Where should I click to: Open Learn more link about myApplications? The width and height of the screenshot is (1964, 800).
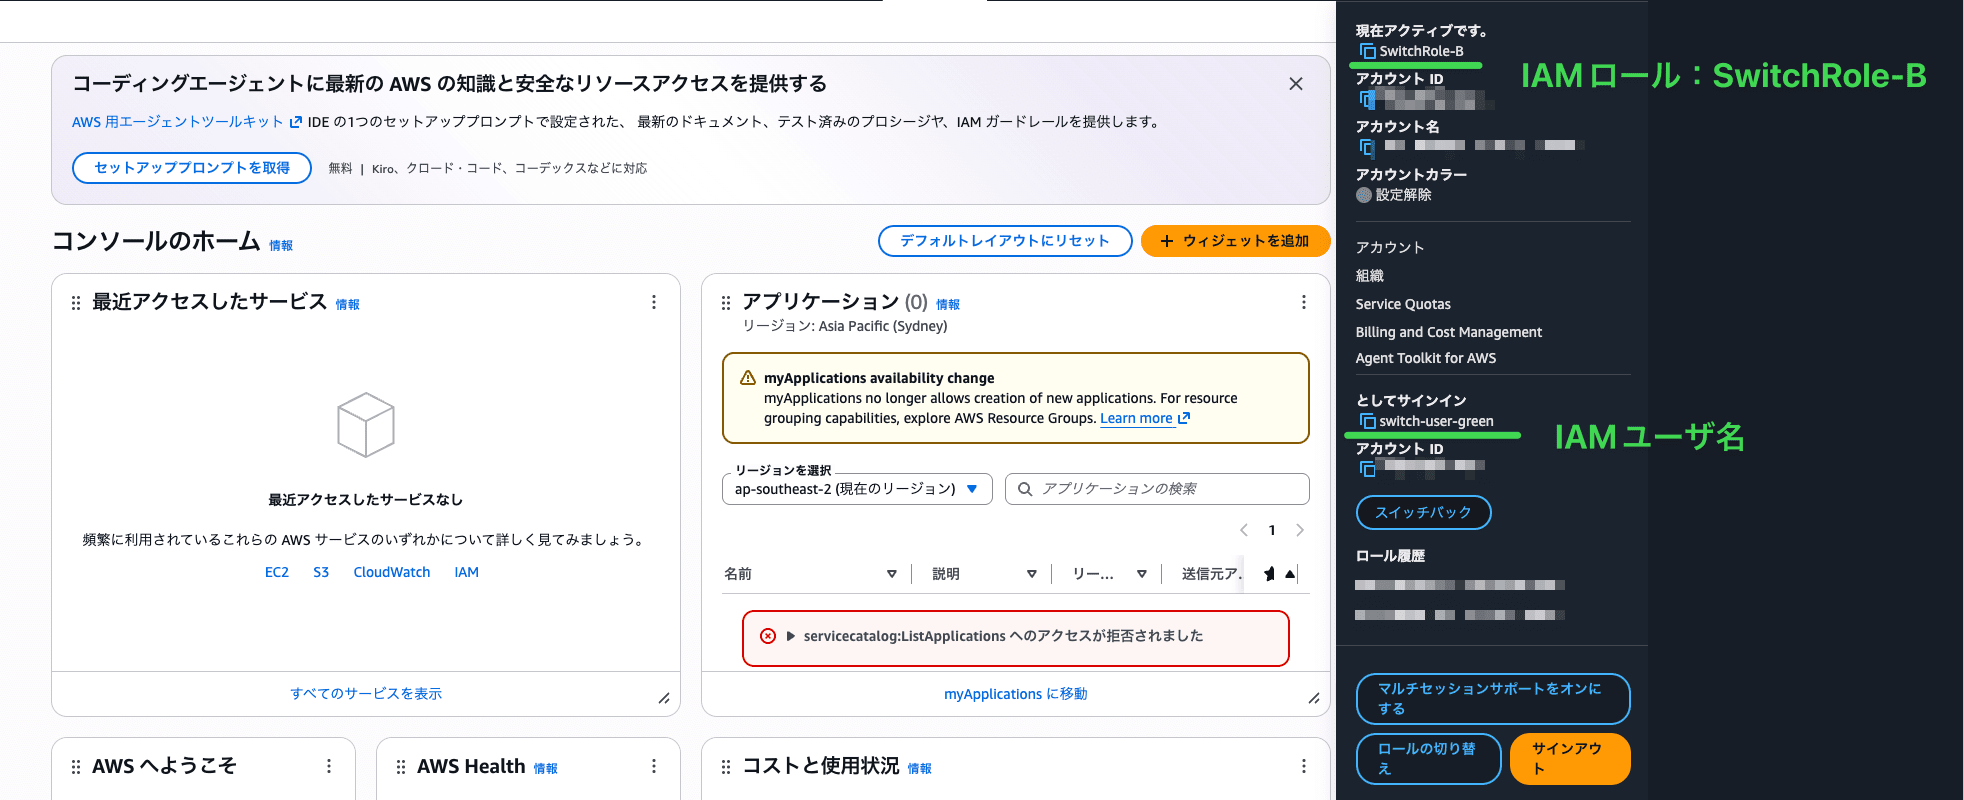pyautogui.click(x=1145, y=419)
